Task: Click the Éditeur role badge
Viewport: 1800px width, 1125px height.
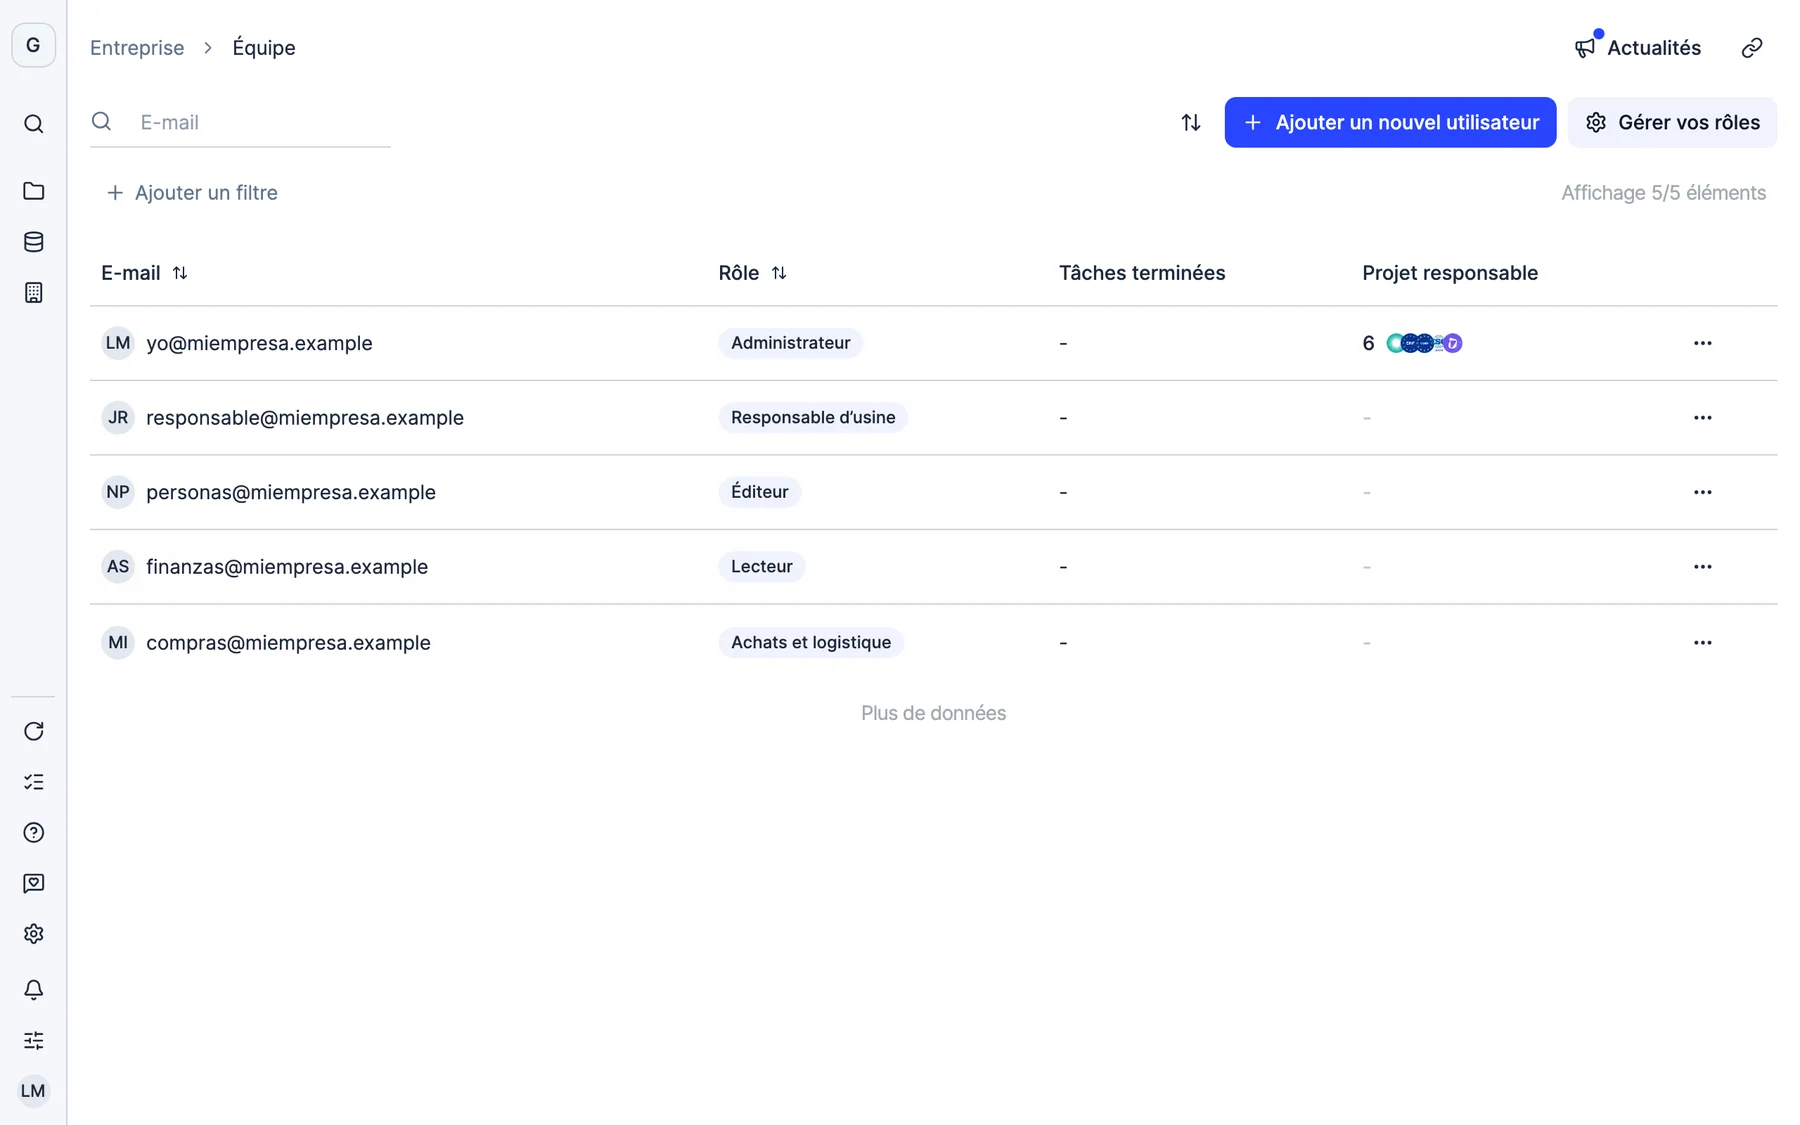Action: coord(759,492)
